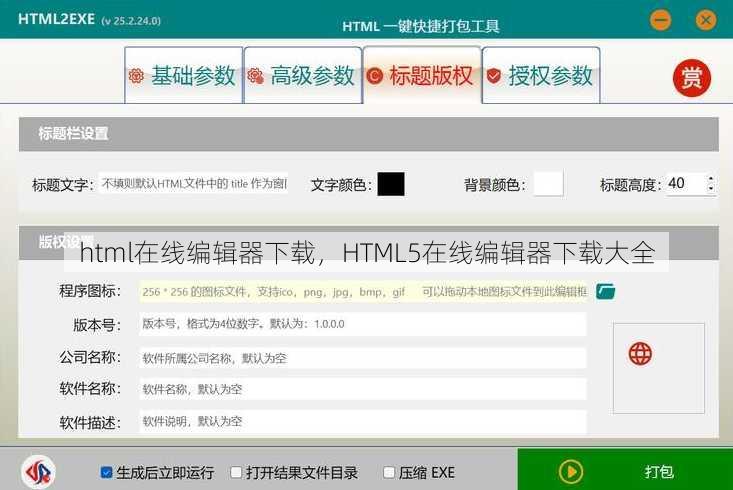Open the white 背景颜色 swatch
This screenshot has height=490, width=733.
tap(548, 184)
